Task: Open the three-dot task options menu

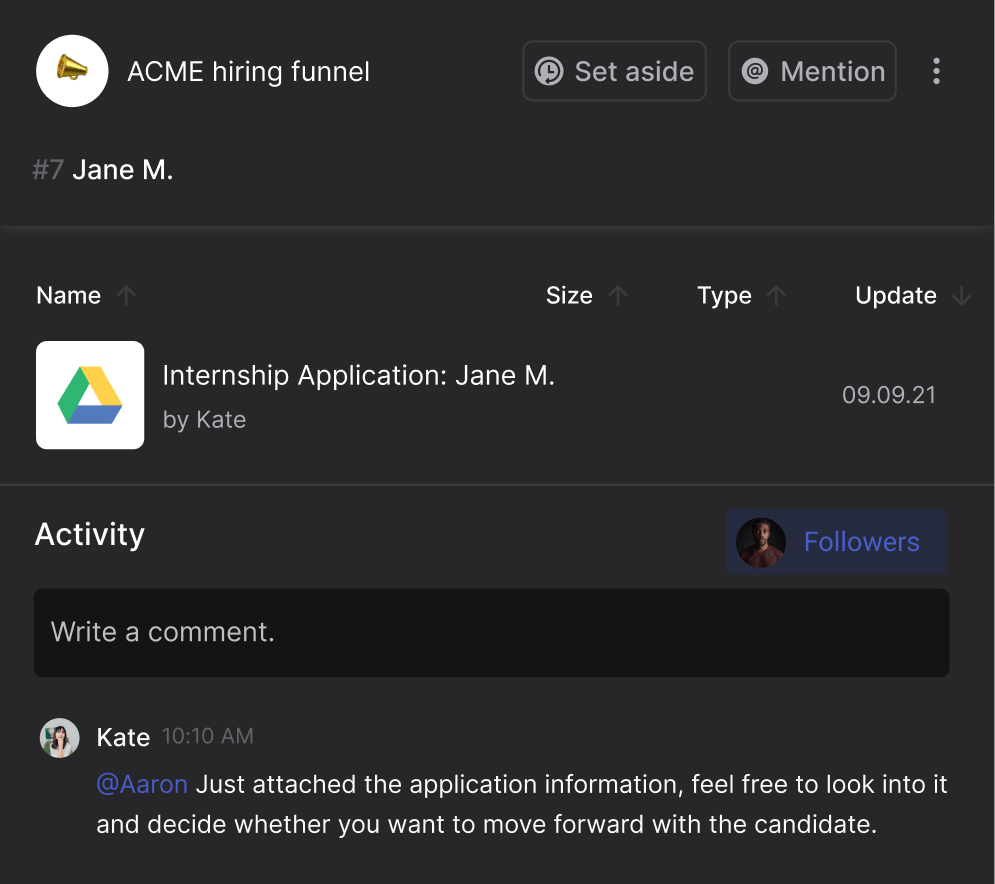Action: tap(936, 70)
